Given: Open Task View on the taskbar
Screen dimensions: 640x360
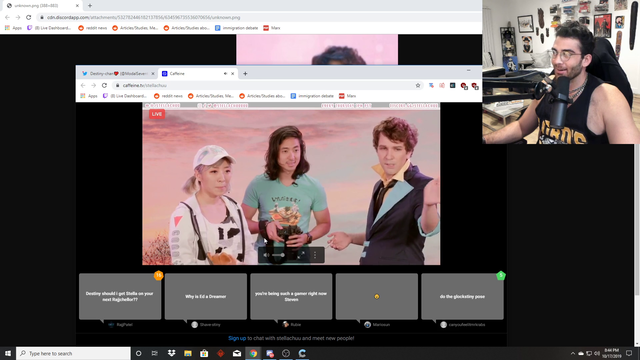Looking at the screenshot, I should tap(155, 353).
